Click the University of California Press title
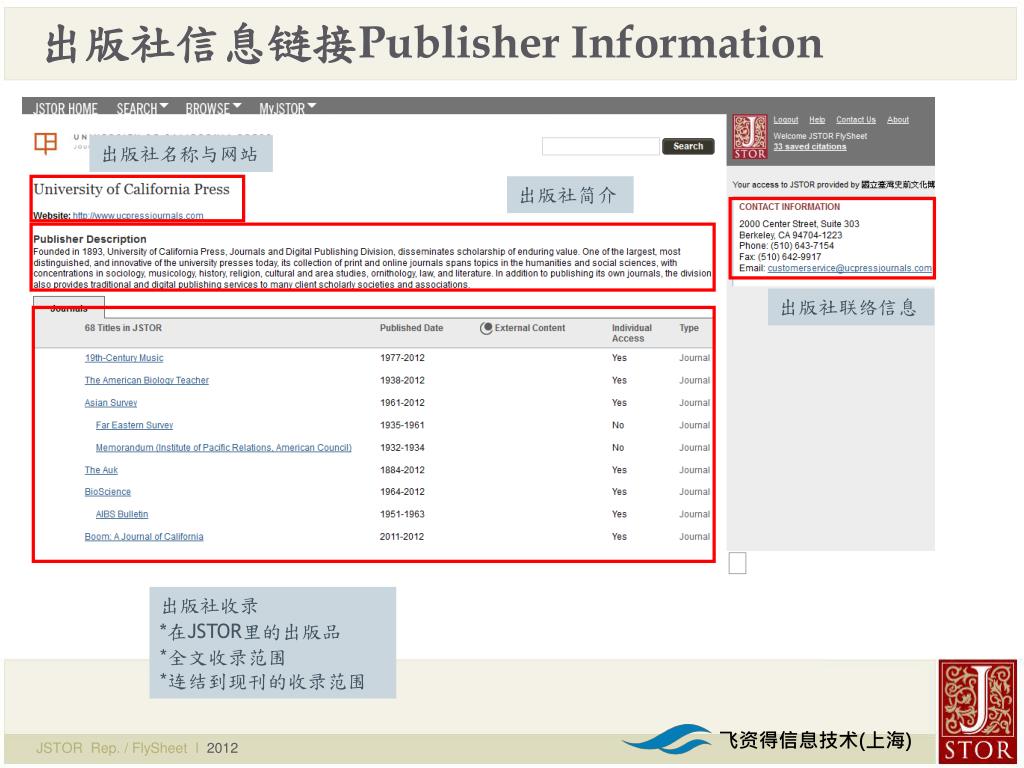The image size is (1024, 768). click(131, 189)
